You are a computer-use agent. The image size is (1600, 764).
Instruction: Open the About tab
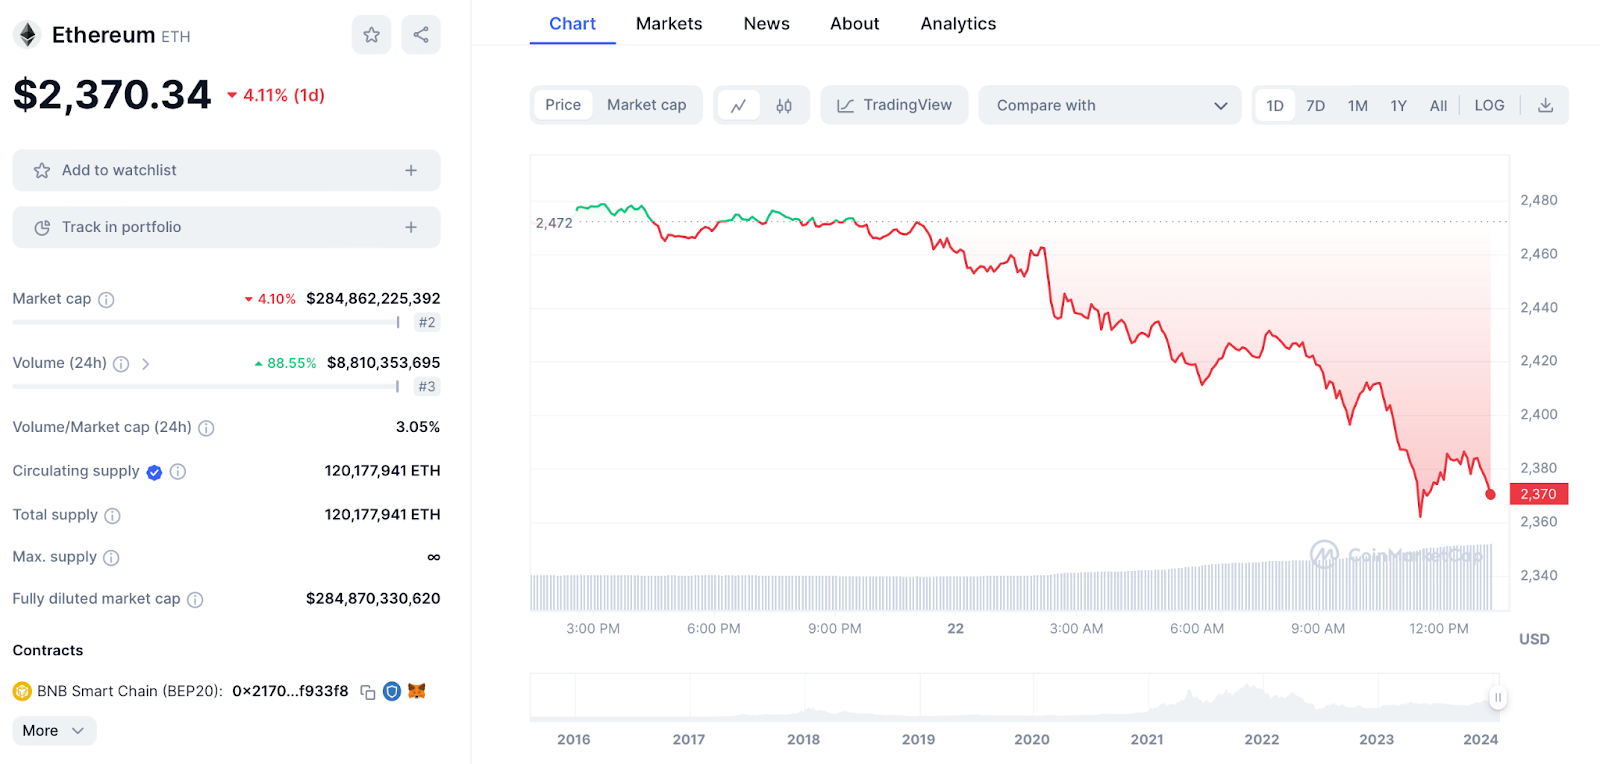coord(855,24)
